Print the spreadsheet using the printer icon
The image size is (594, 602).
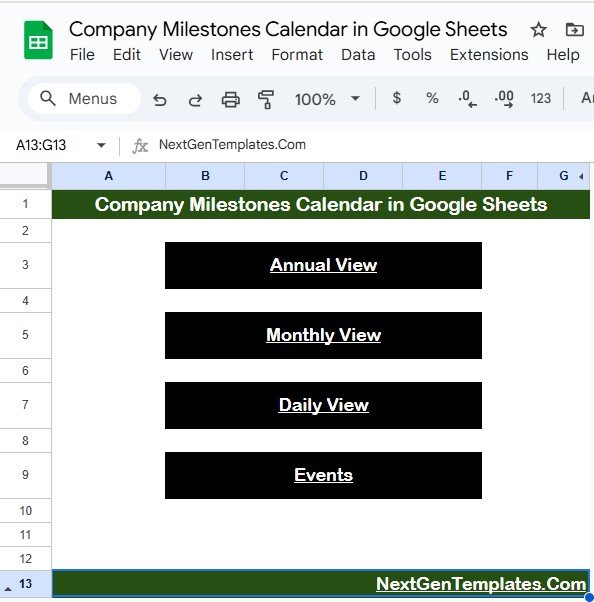pyautogui.click(x=230, y=99)
